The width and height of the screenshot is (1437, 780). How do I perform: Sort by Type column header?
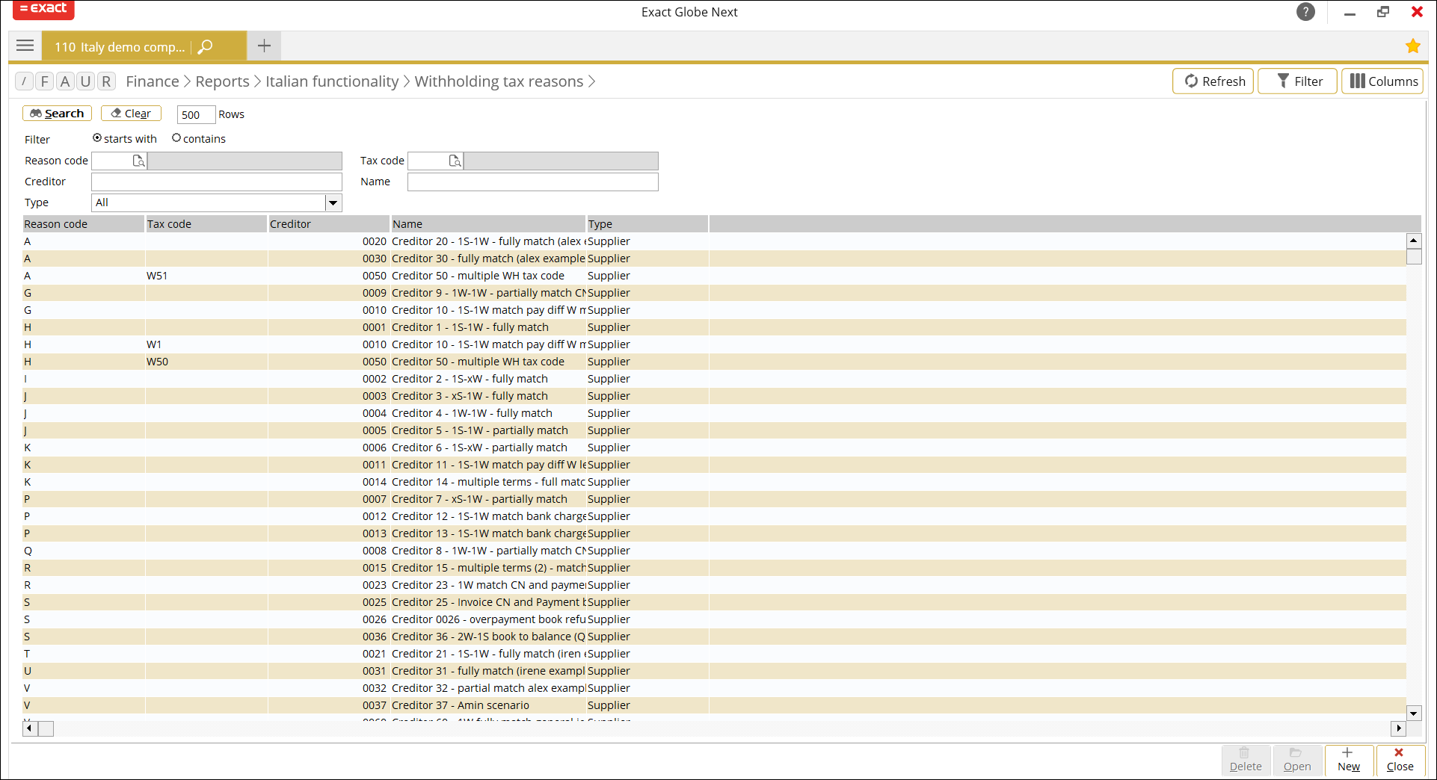pos(647,224)
